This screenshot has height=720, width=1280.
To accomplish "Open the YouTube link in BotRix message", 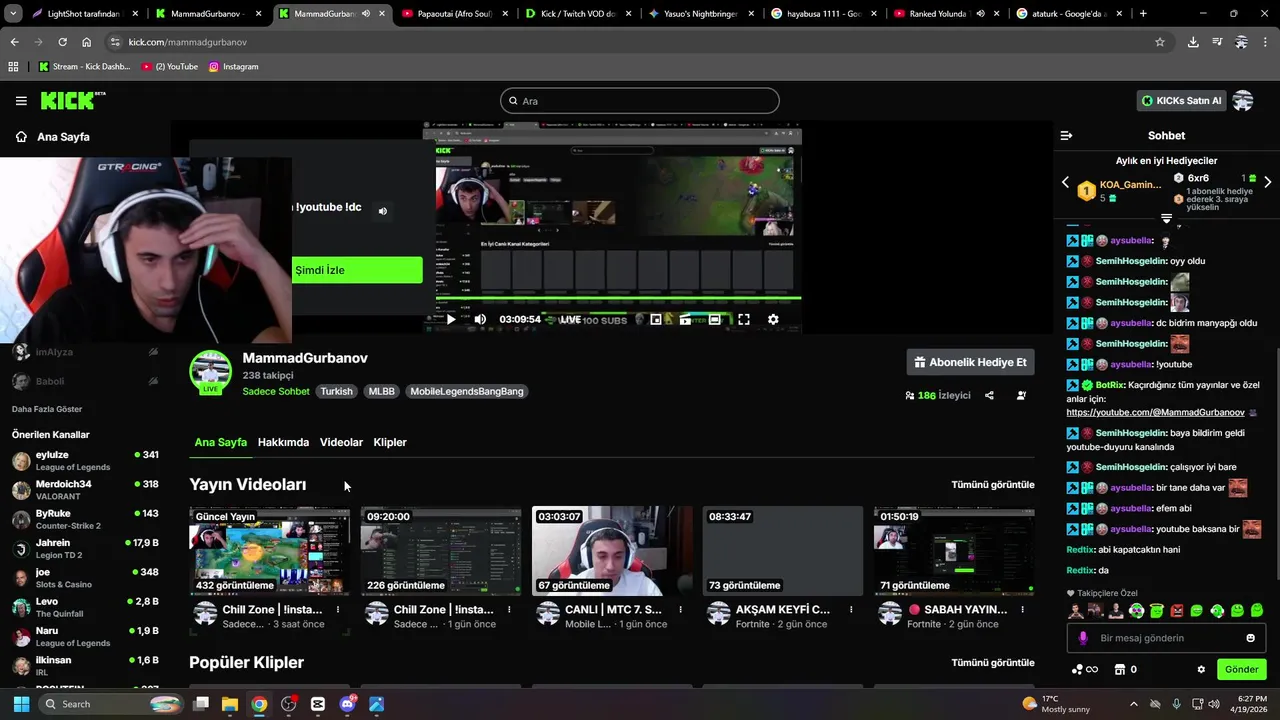I will (1155, 412).
